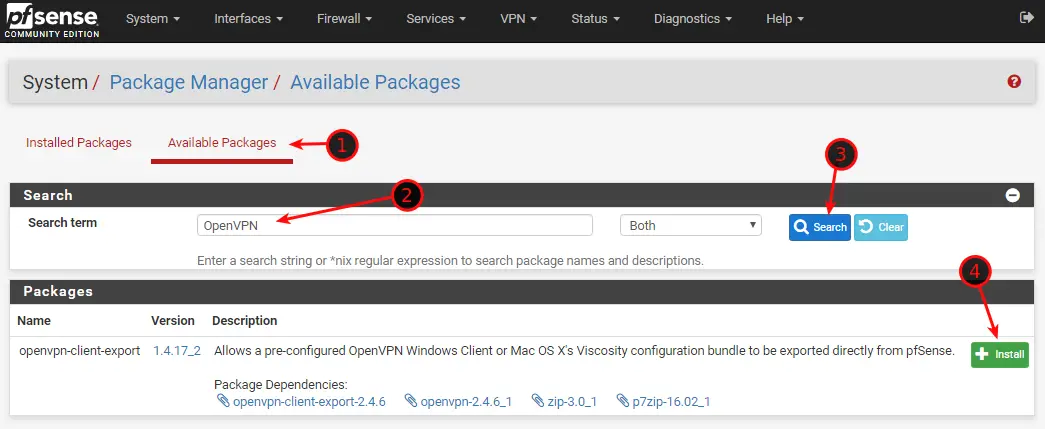Open the Package Manager breadcrumb link
The height and width of the screenshot is (429, 1045).
[x=188, y=82]
